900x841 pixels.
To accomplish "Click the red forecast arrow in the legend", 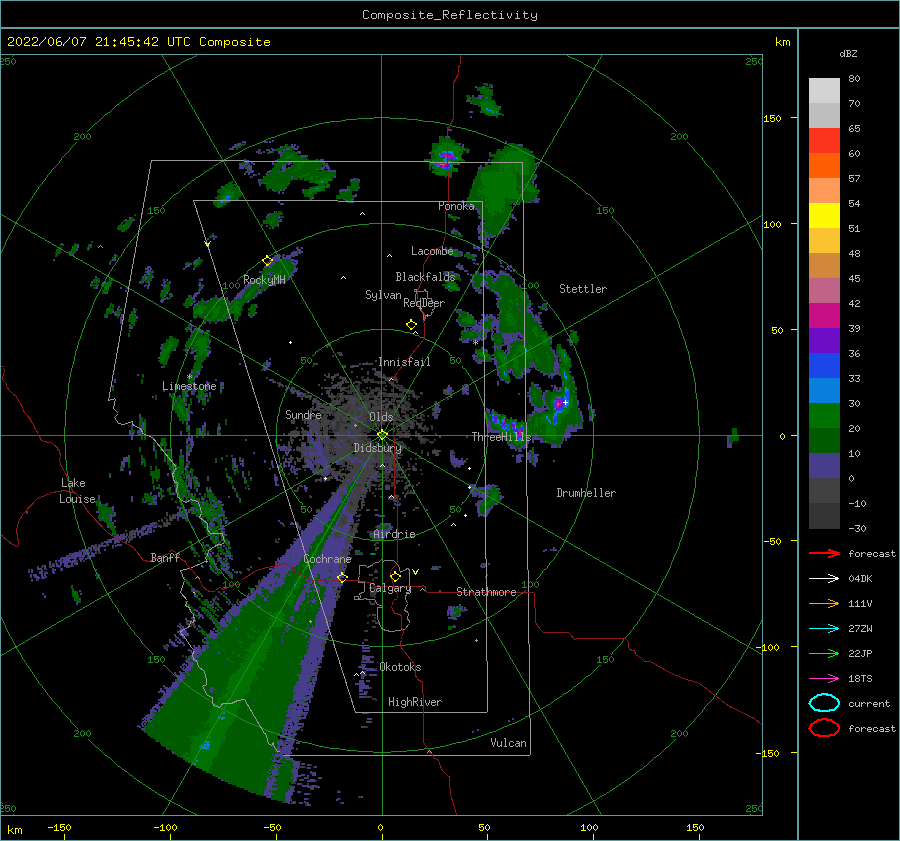I will [x=824, y=553].
